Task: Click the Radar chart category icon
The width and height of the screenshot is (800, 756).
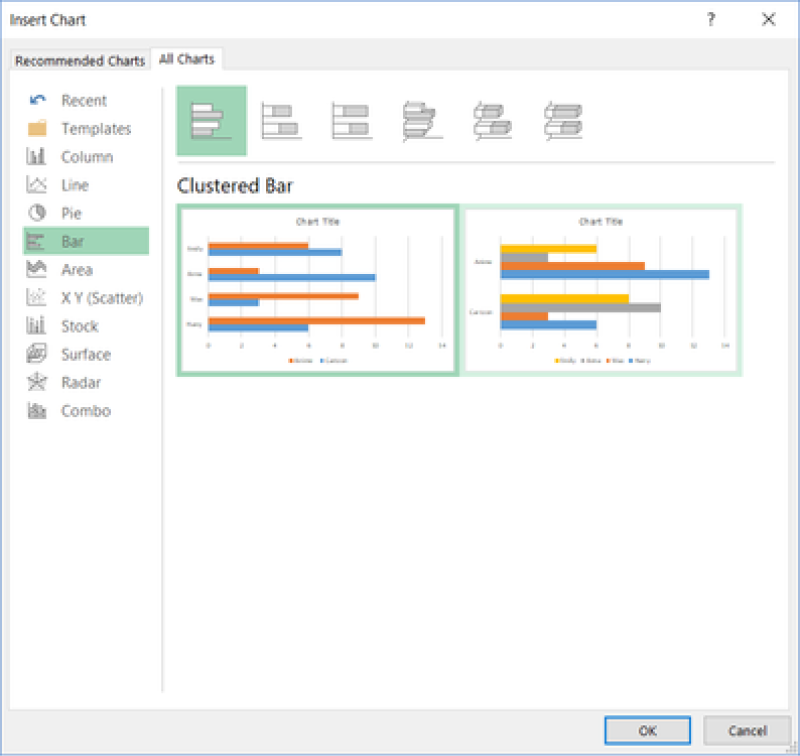Action: click(x=37, y=382)
